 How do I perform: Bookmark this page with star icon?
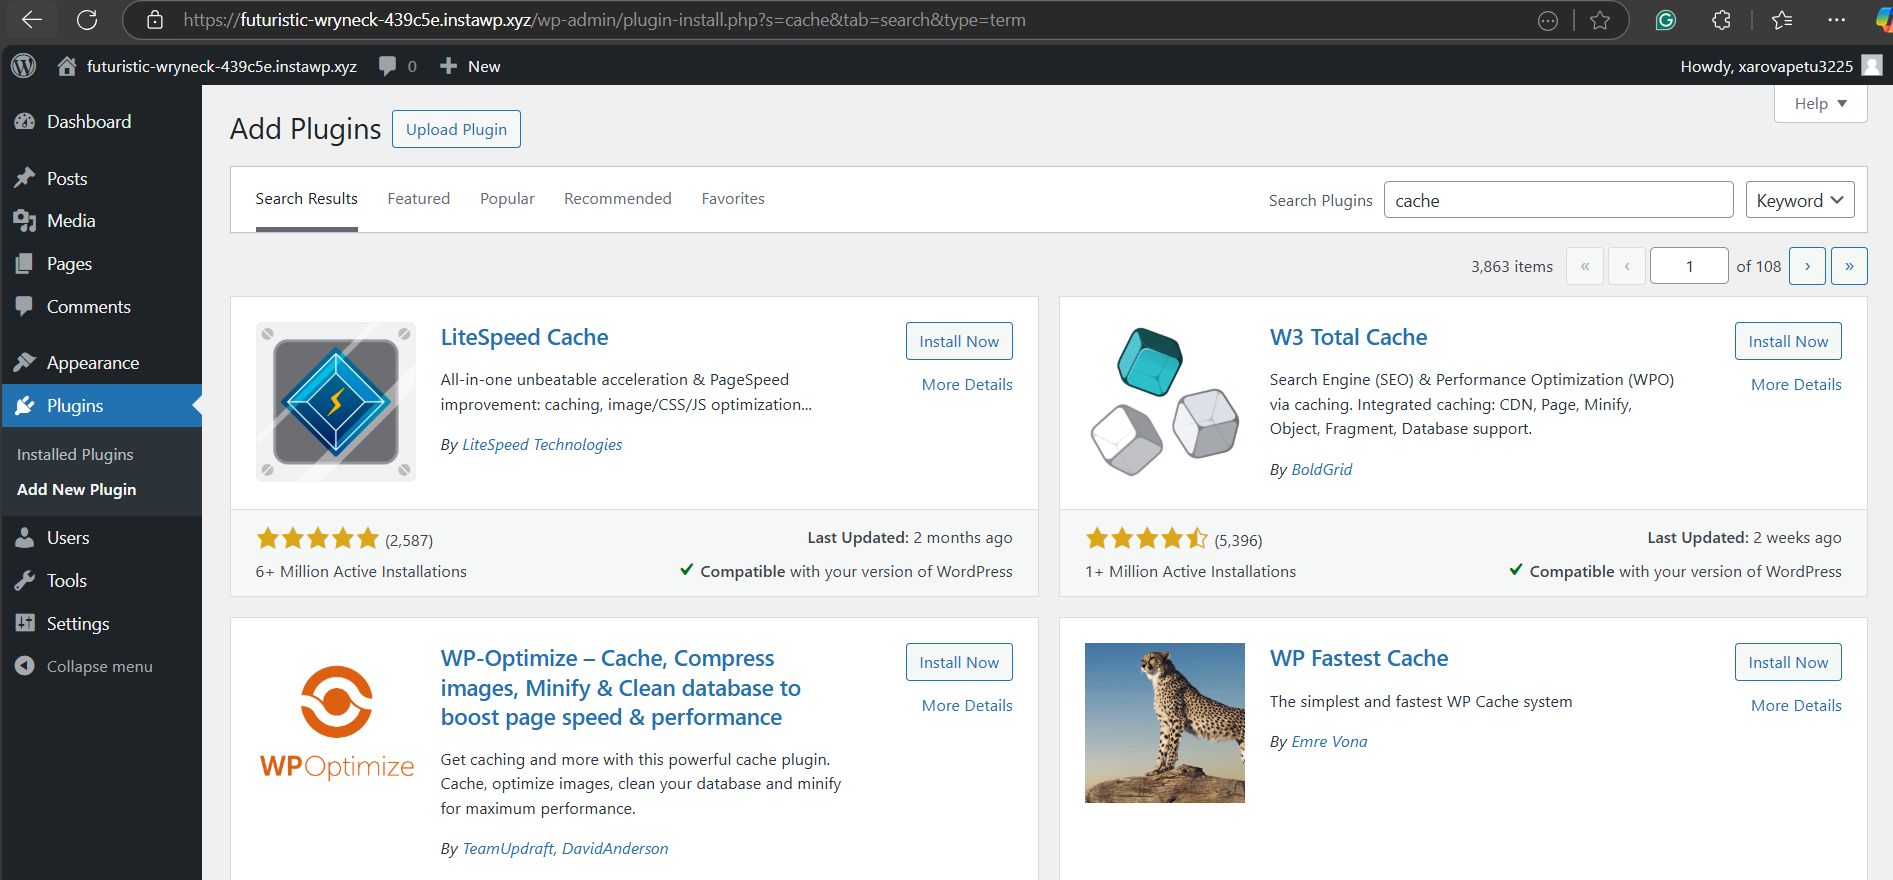click(x=1600, y=20)
